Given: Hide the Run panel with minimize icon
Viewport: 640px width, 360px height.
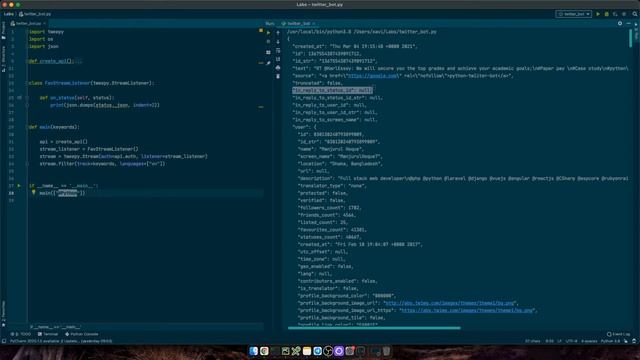Looking at the screenshot, I should point(628,23).
